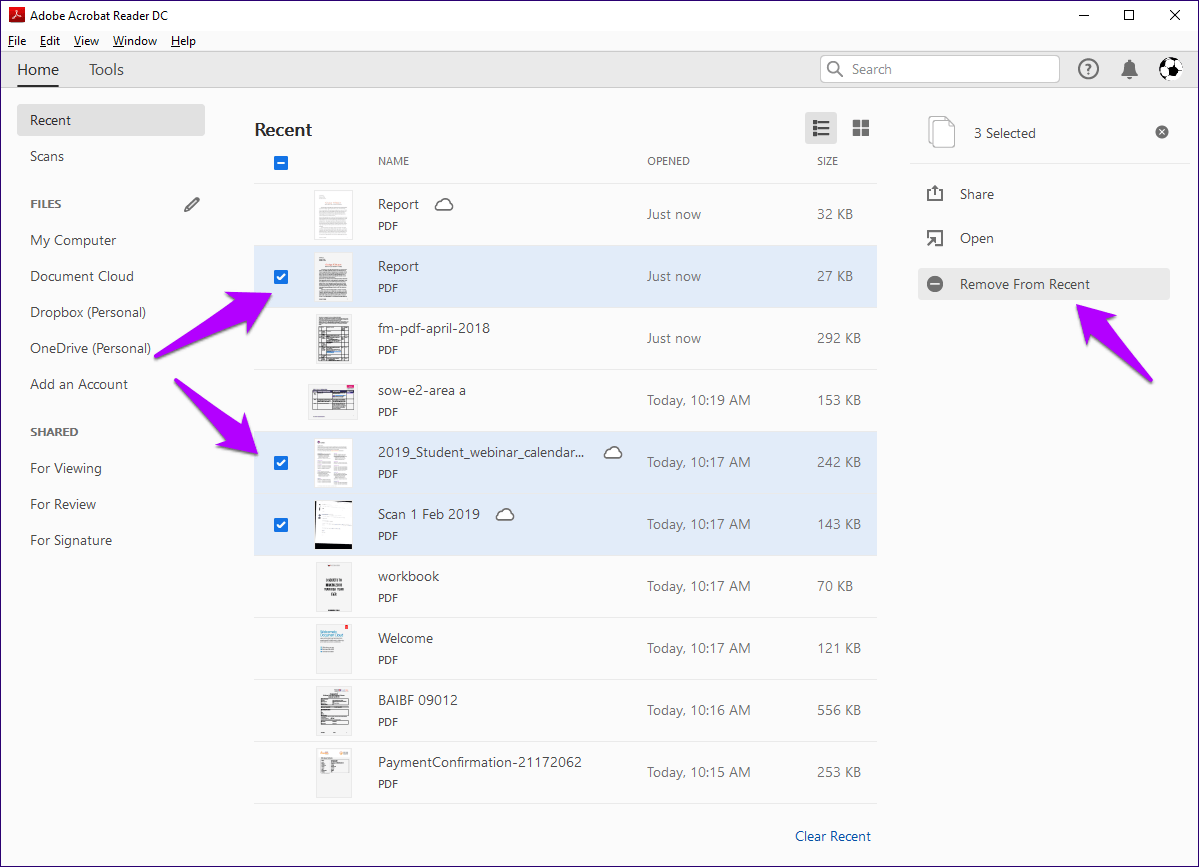
Task: Click the Remove From Recent button
Action: point(1043,284)
